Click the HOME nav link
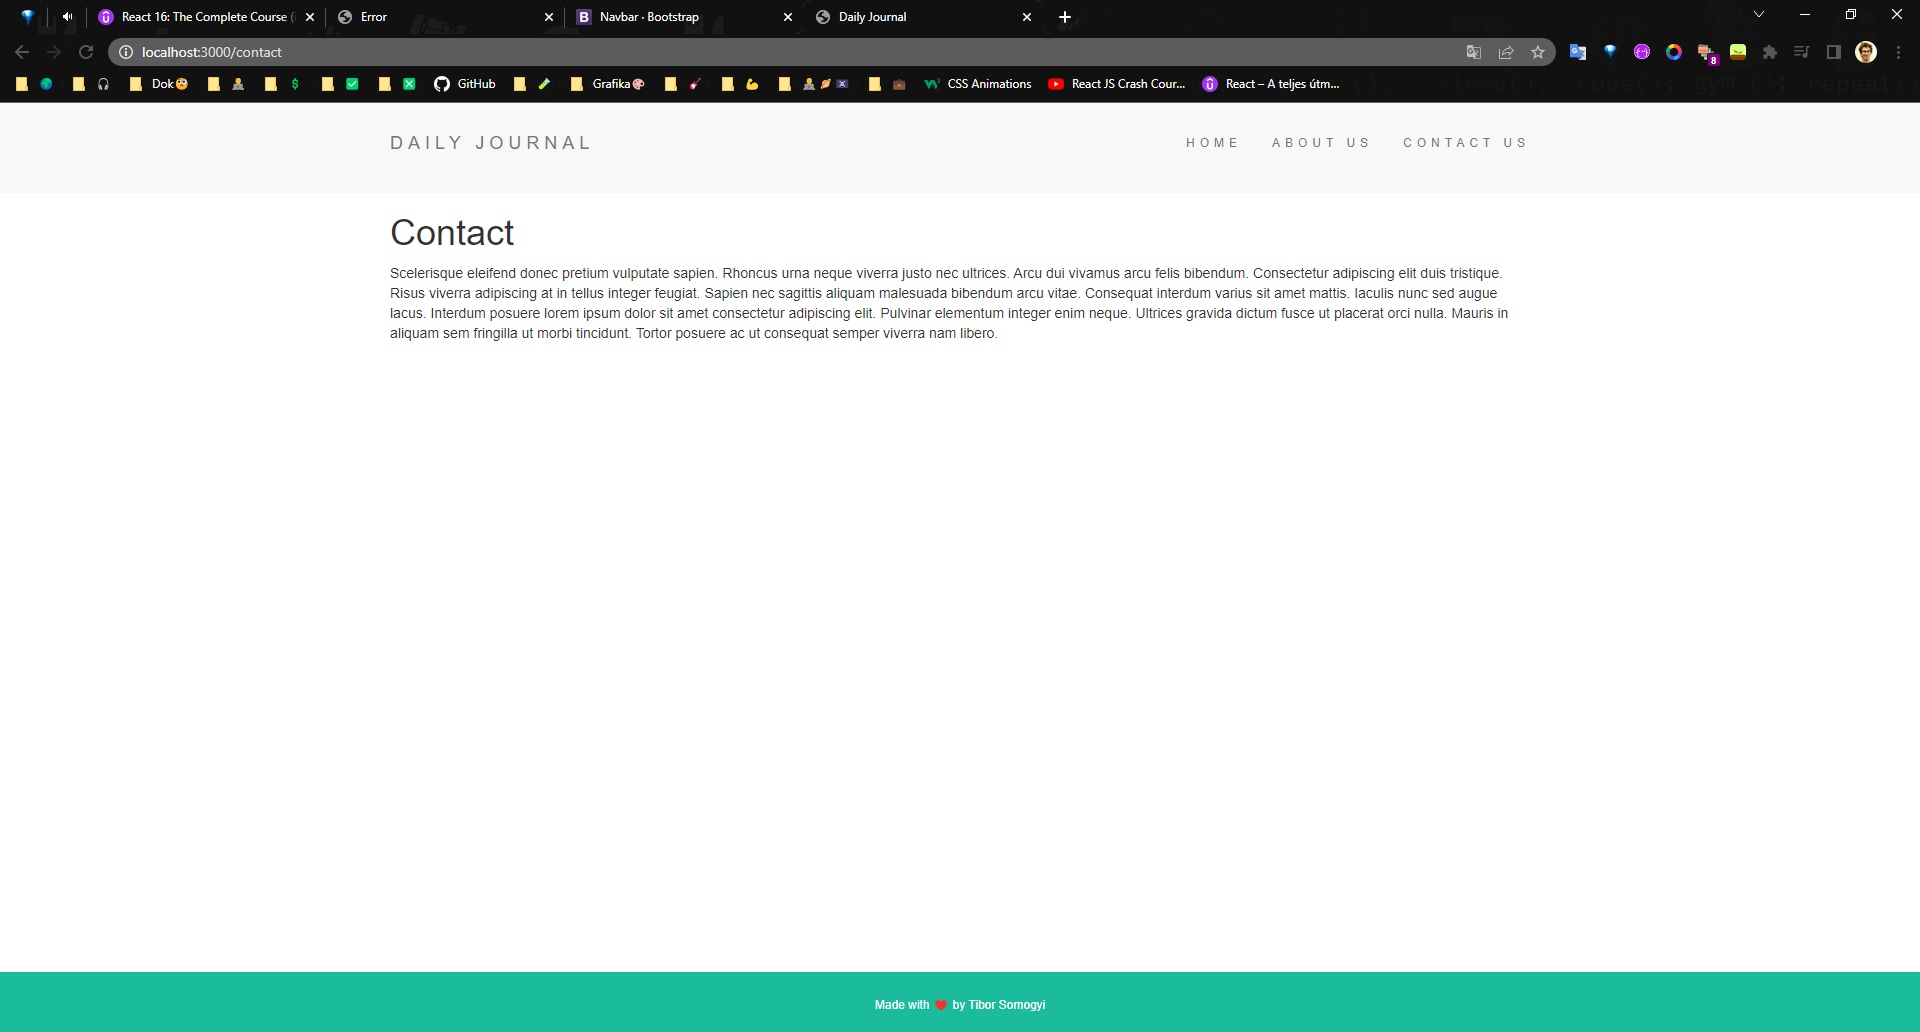This screenshot has width=1920, height=1032. point(1212,143)
